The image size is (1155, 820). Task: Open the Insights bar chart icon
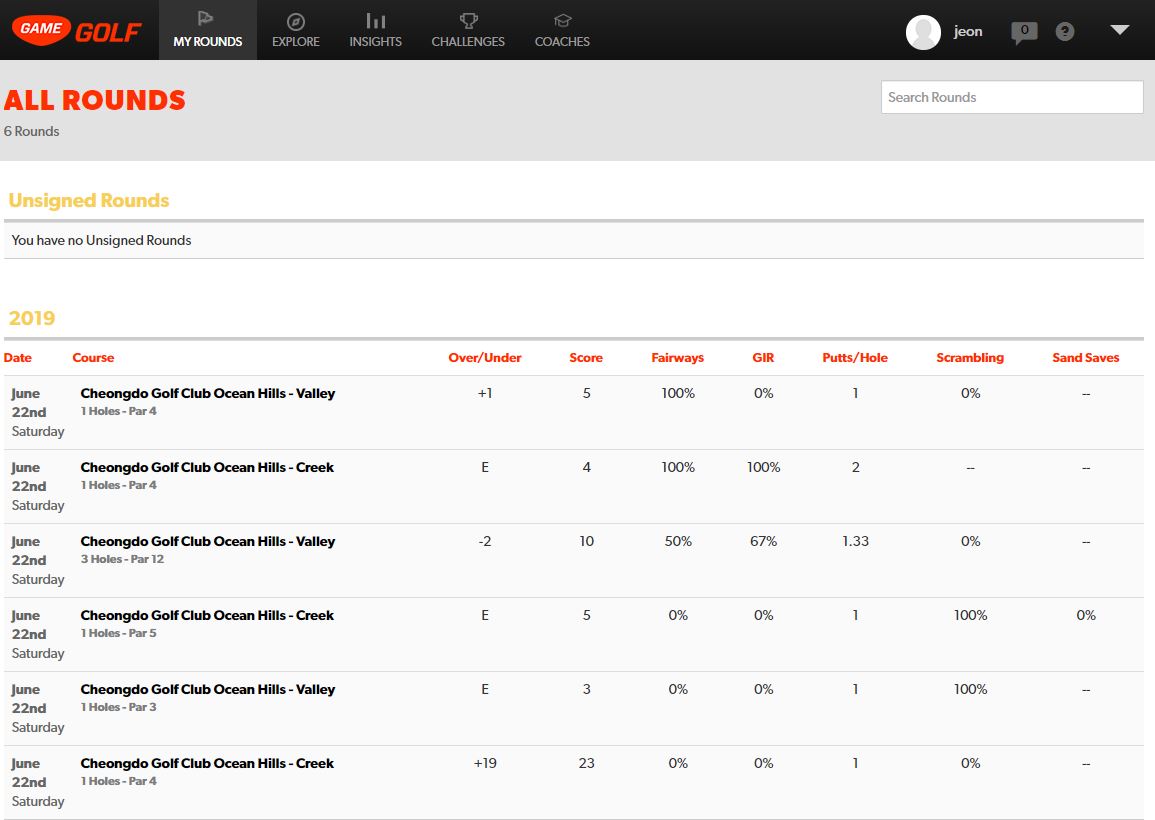[x=375, y=21]
